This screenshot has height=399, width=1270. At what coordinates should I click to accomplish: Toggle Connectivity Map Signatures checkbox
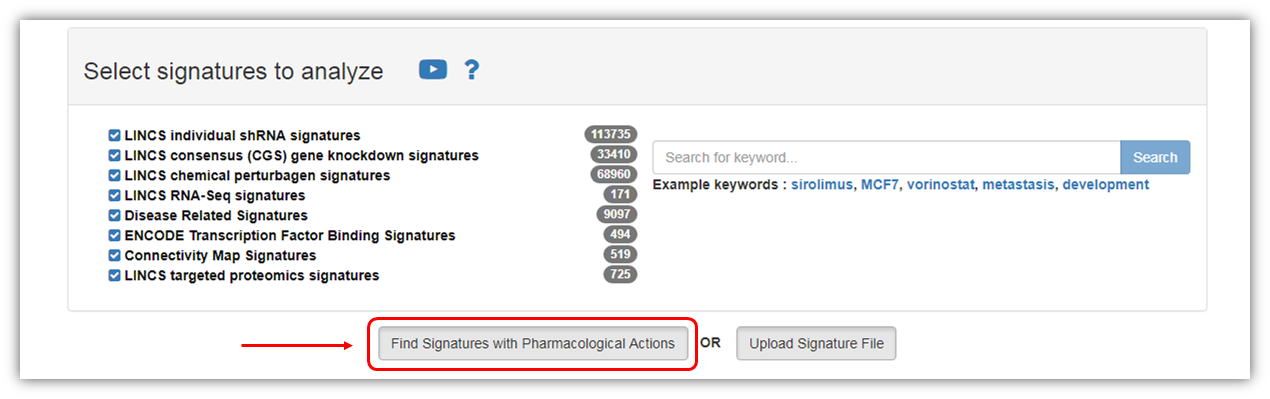pos(114,255)
